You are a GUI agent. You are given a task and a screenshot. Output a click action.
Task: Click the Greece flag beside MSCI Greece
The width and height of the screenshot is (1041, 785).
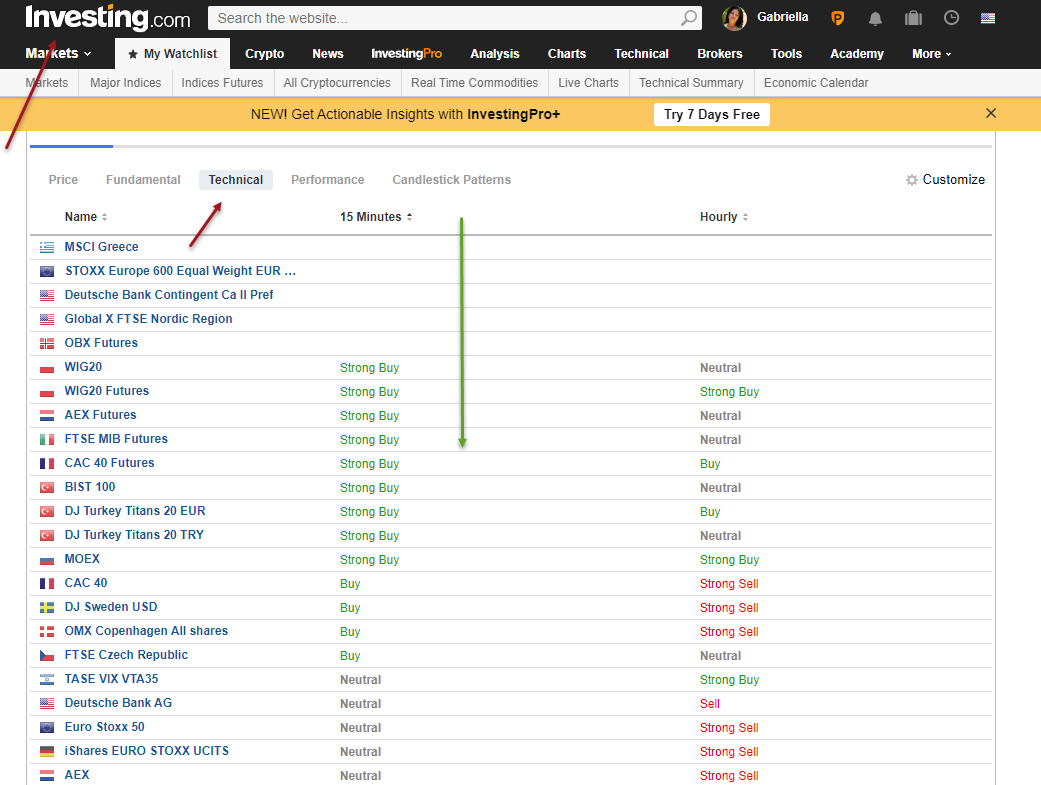46,247
